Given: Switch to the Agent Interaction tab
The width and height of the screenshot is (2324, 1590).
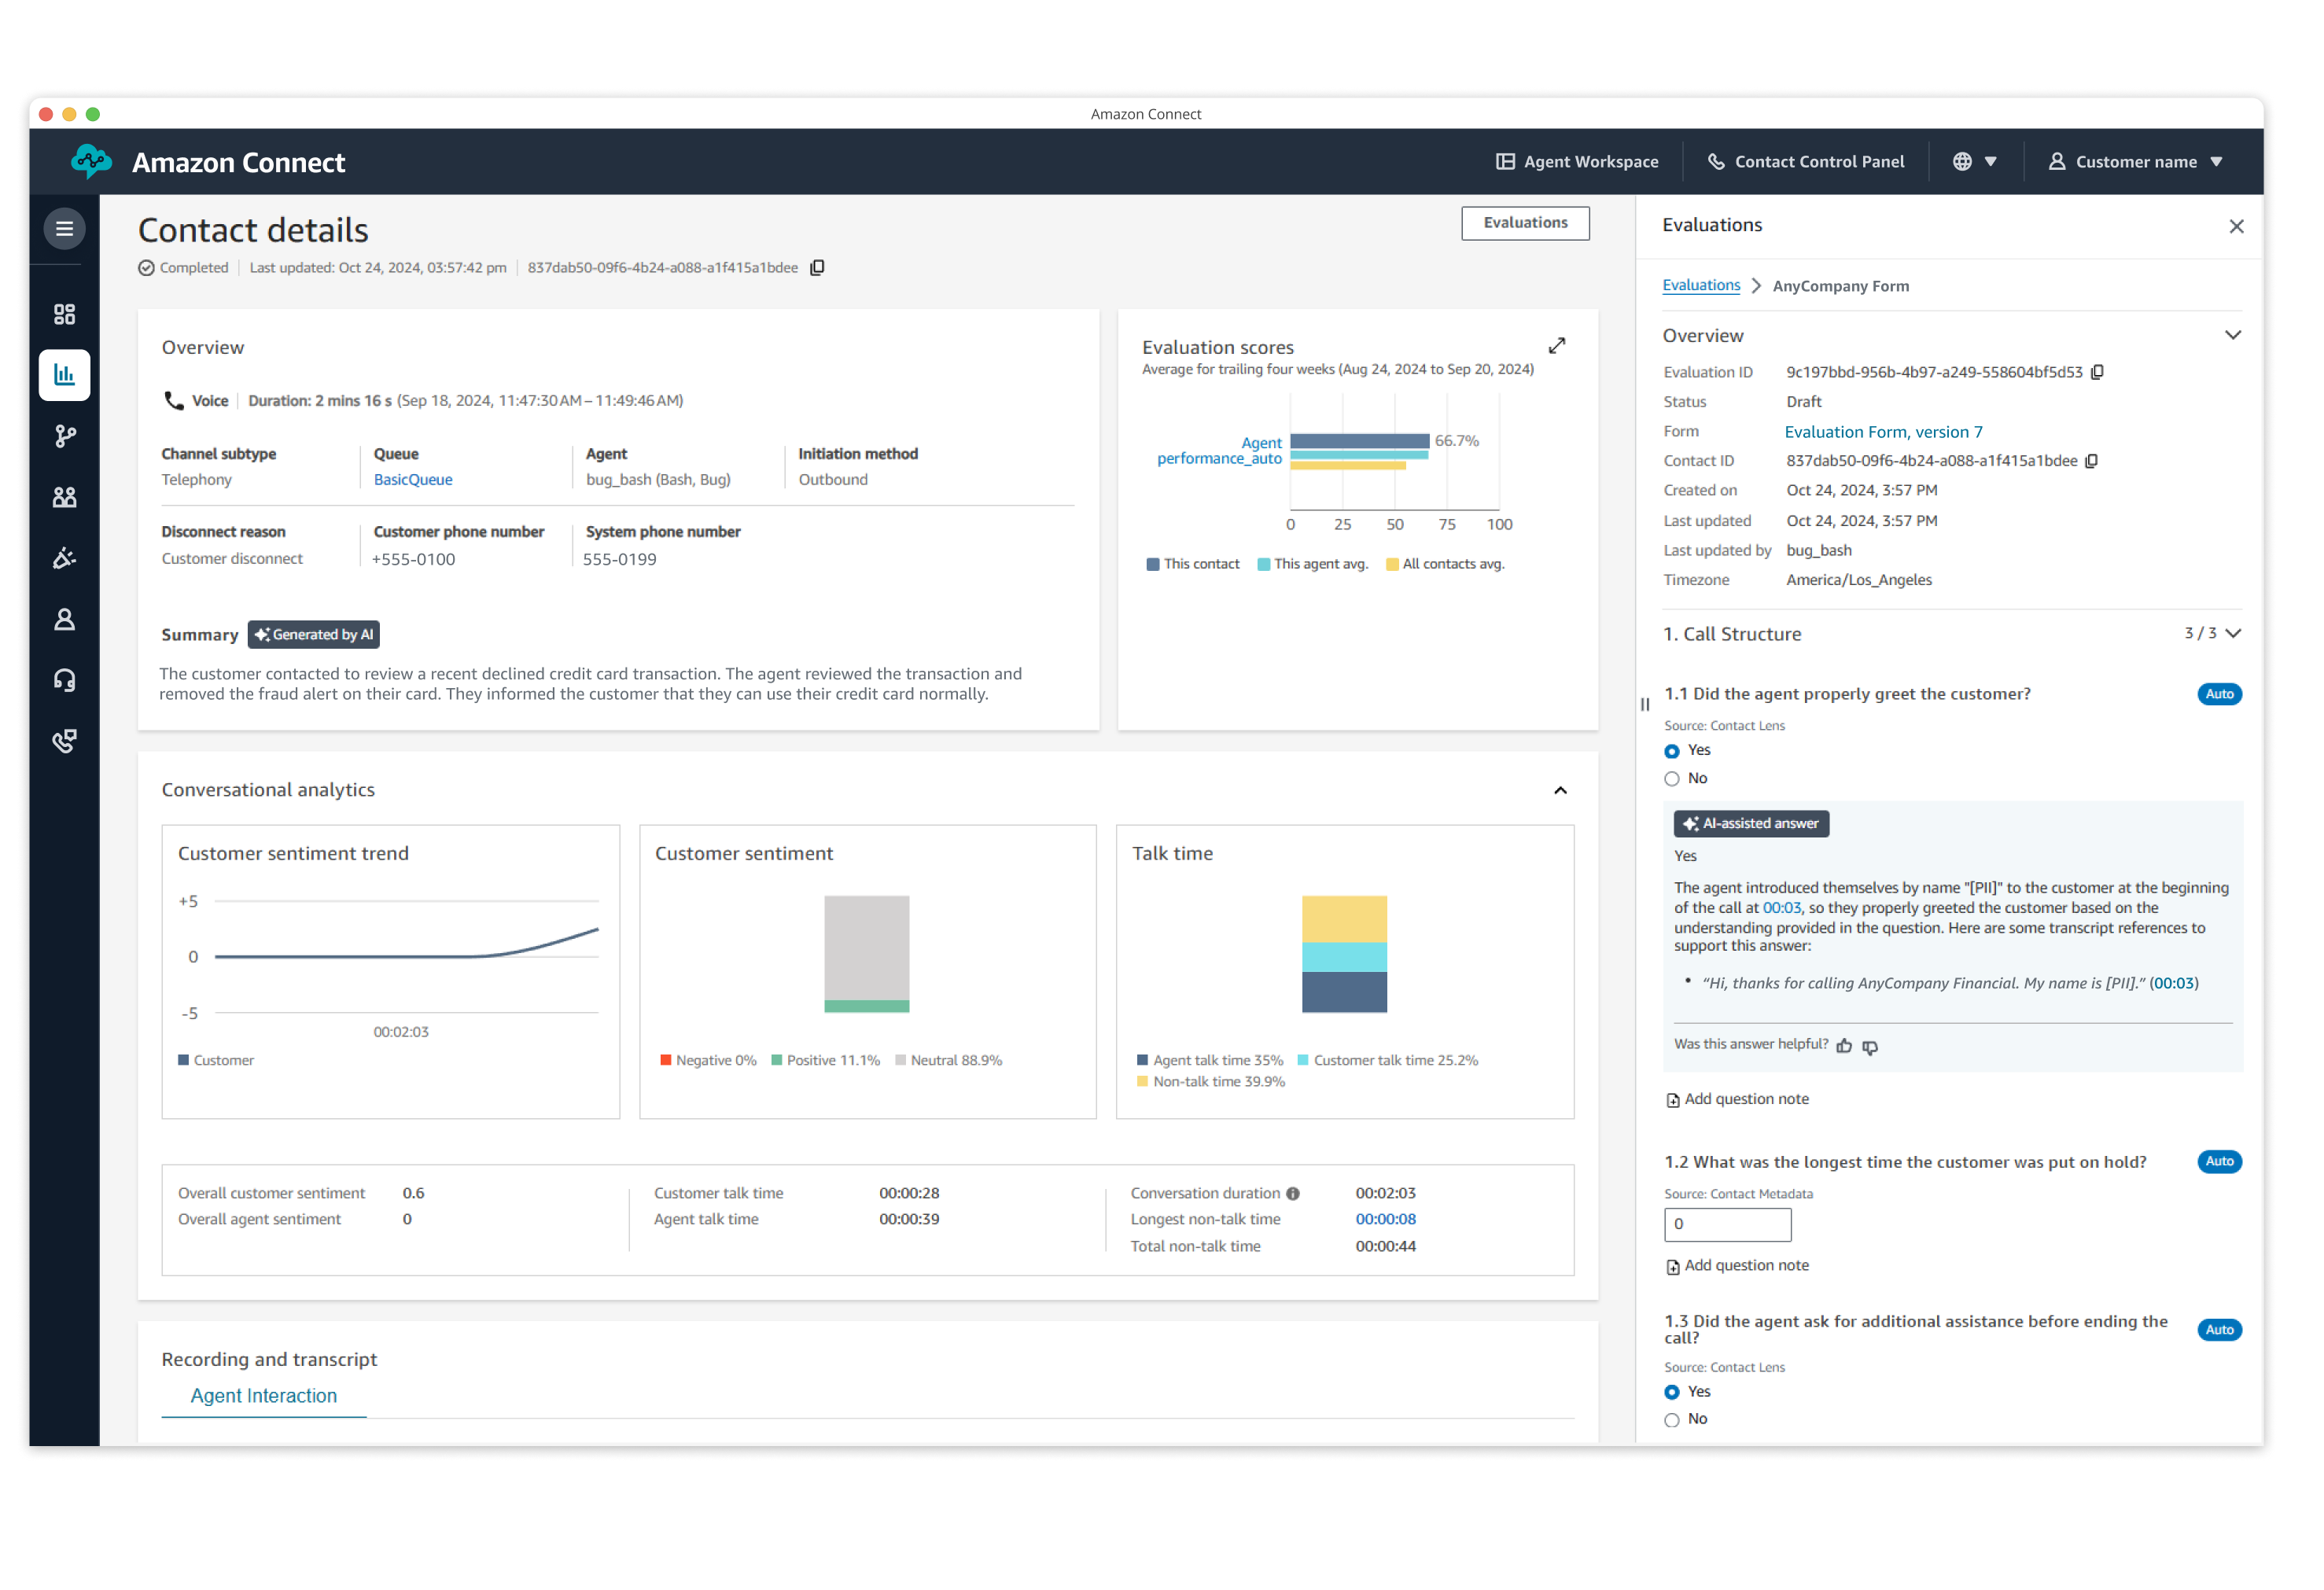Looking at the screenshot, I should click(x=263, y=1396).
